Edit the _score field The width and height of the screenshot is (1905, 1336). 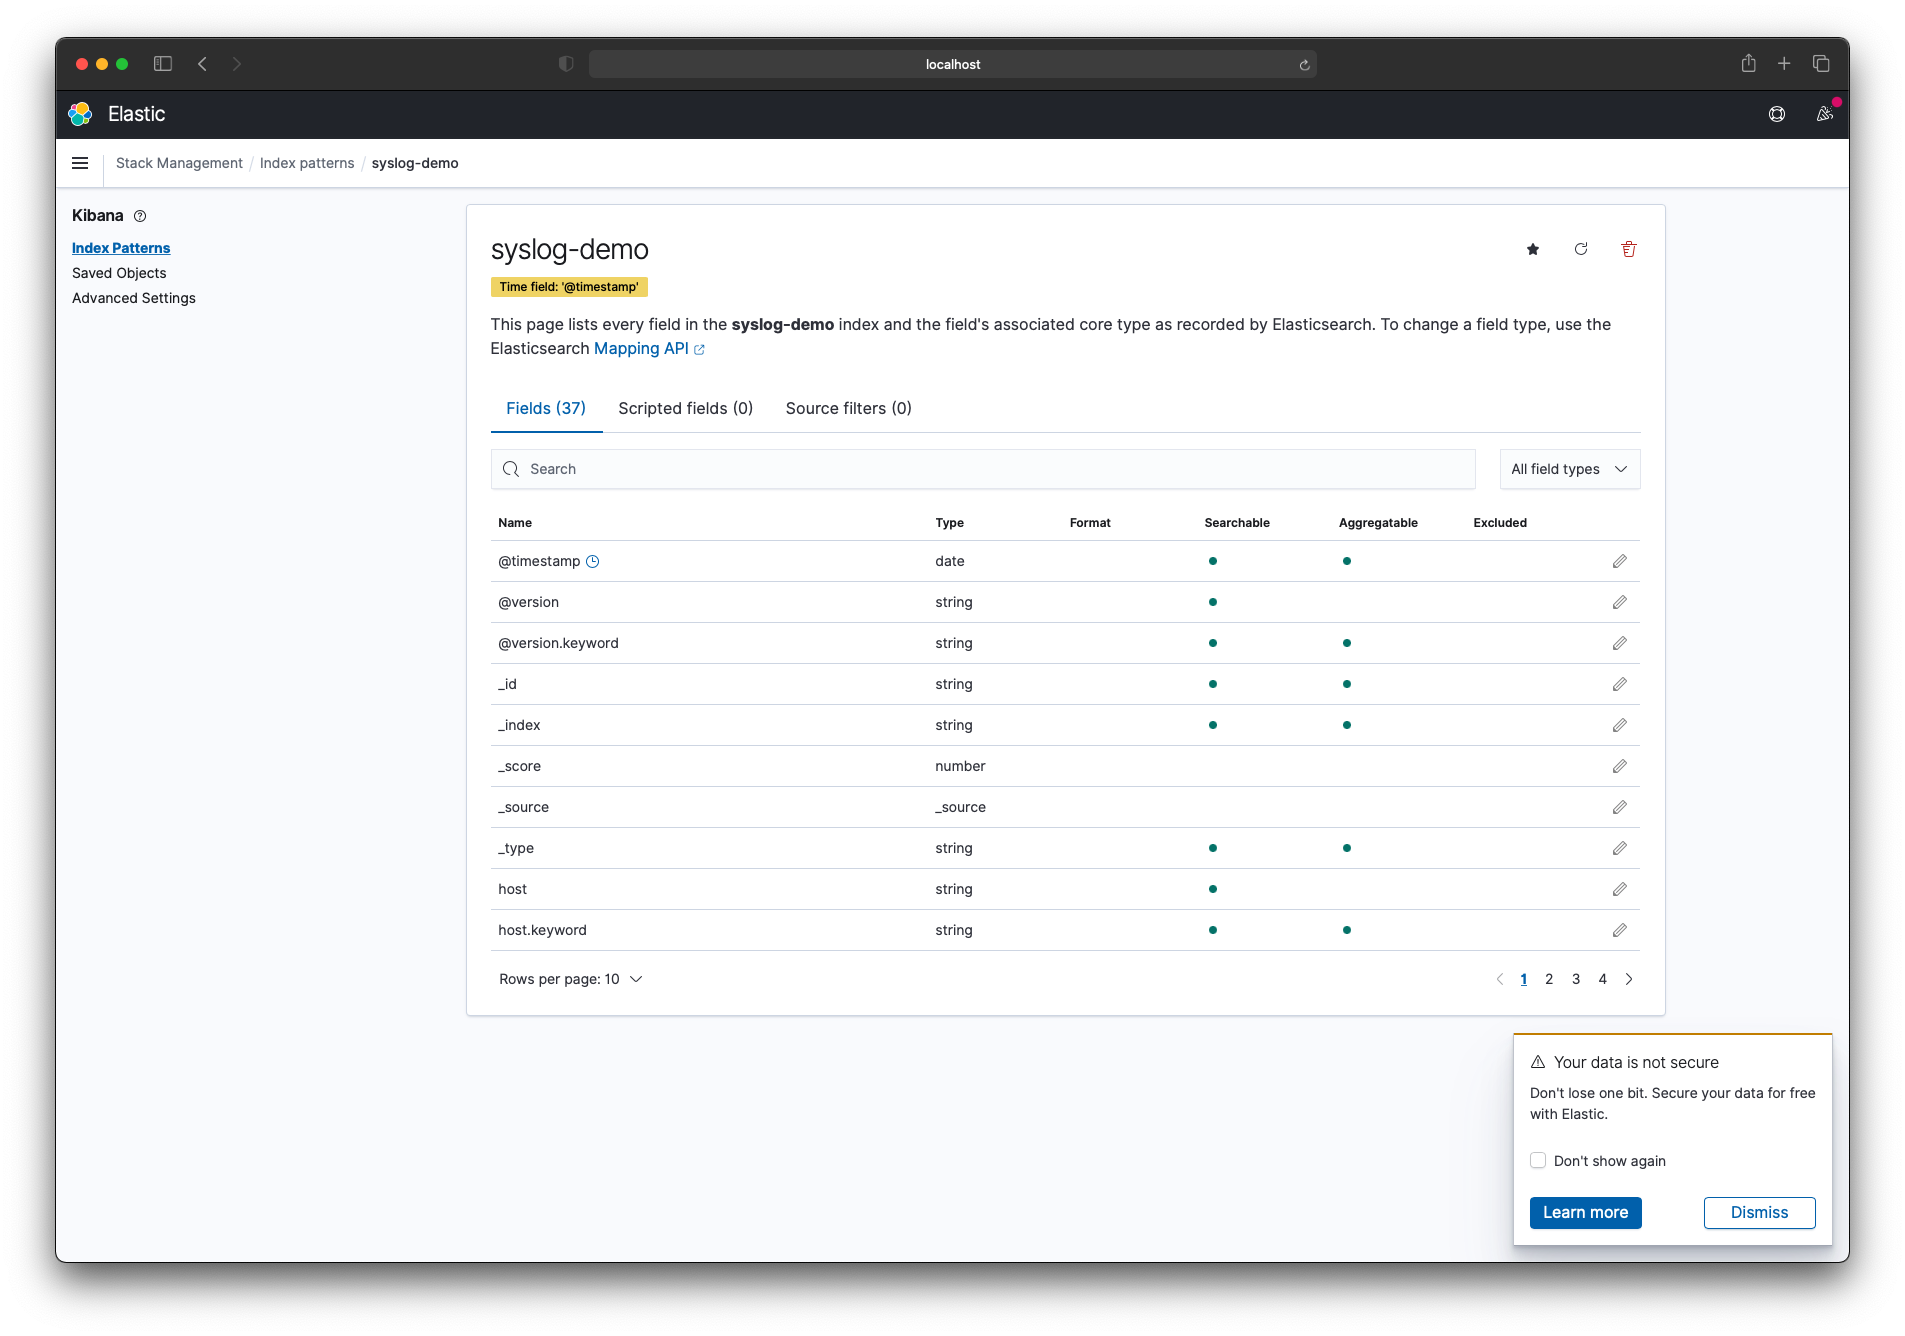(1620, 766)
